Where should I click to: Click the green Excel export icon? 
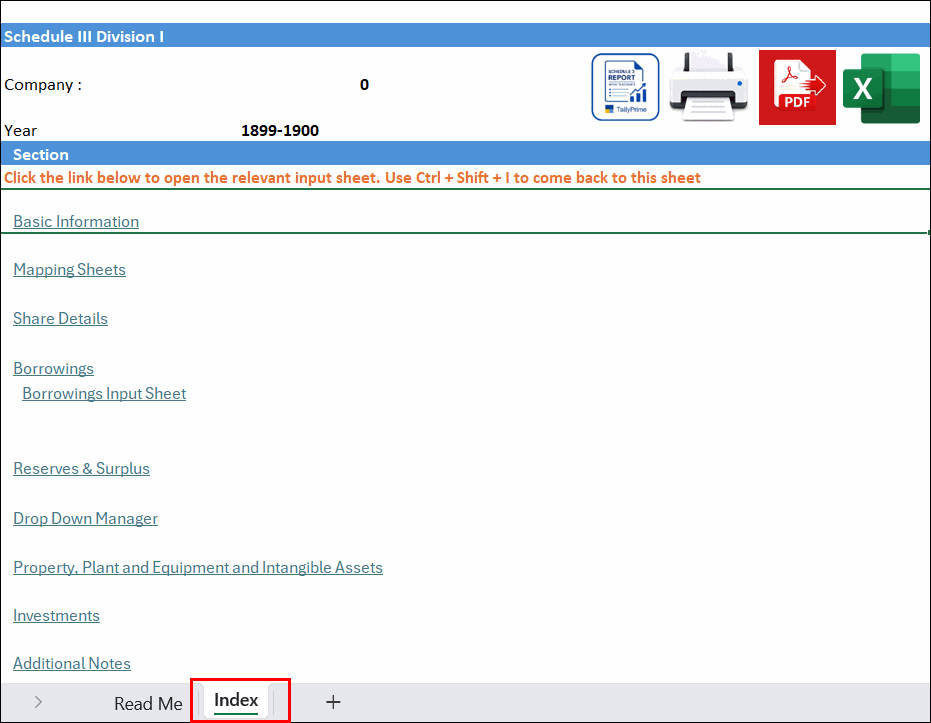(881, 88)
